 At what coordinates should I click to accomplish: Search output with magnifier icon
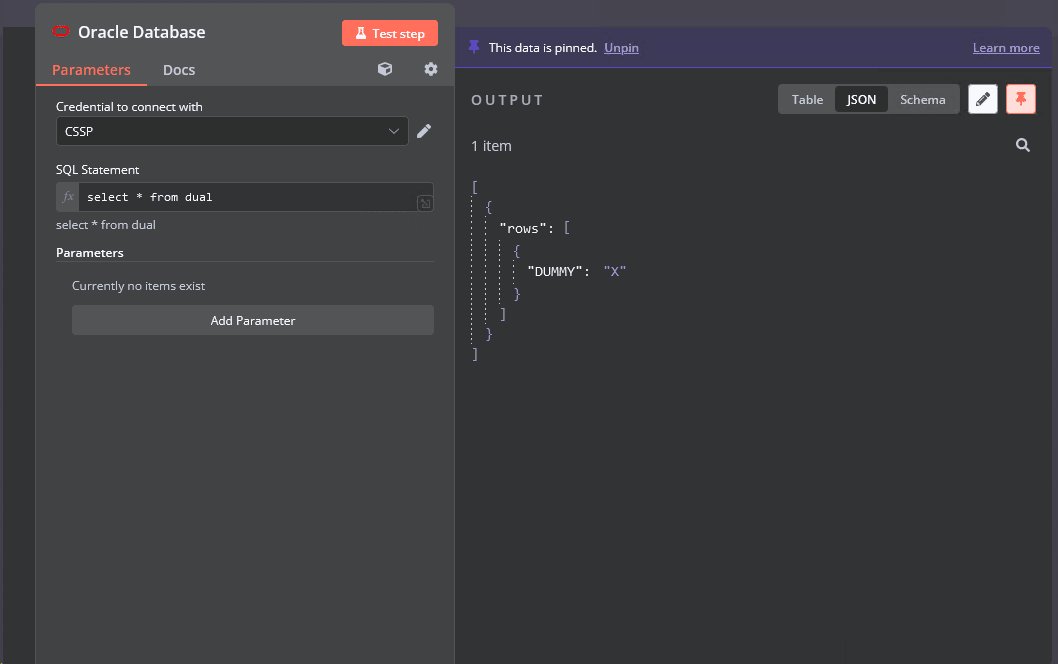[1023, 145]
